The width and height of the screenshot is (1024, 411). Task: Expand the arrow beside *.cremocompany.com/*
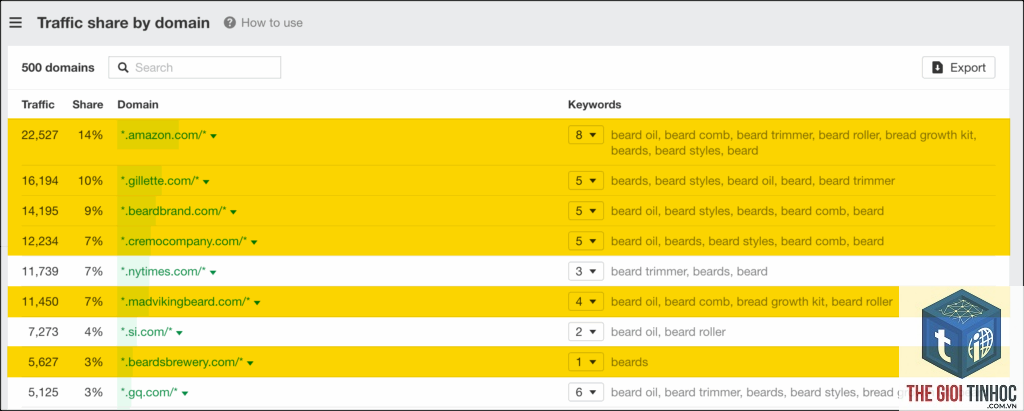click(254, 242)
